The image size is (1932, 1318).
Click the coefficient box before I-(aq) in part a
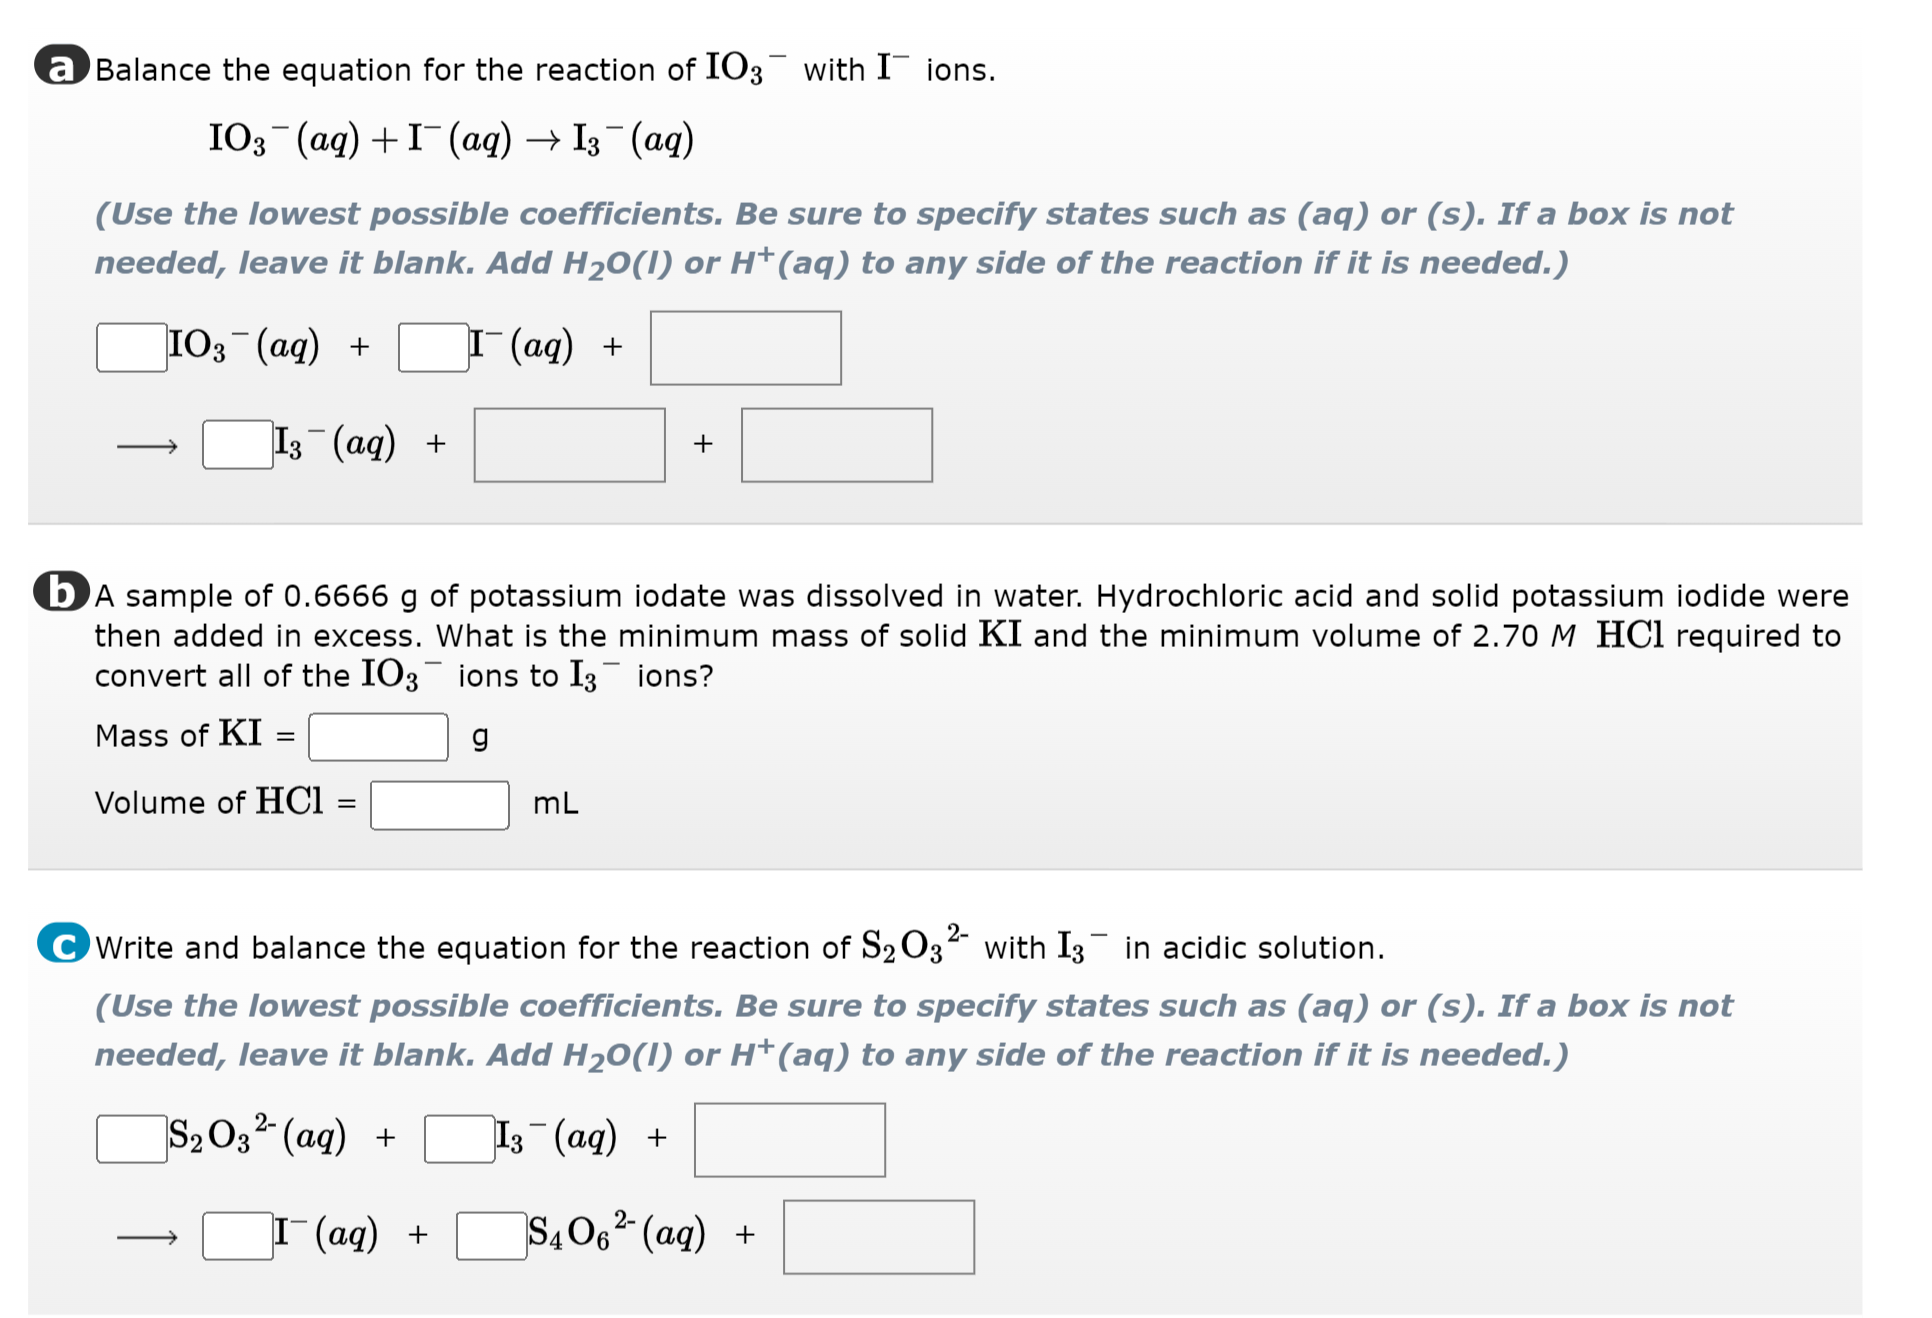433,346
